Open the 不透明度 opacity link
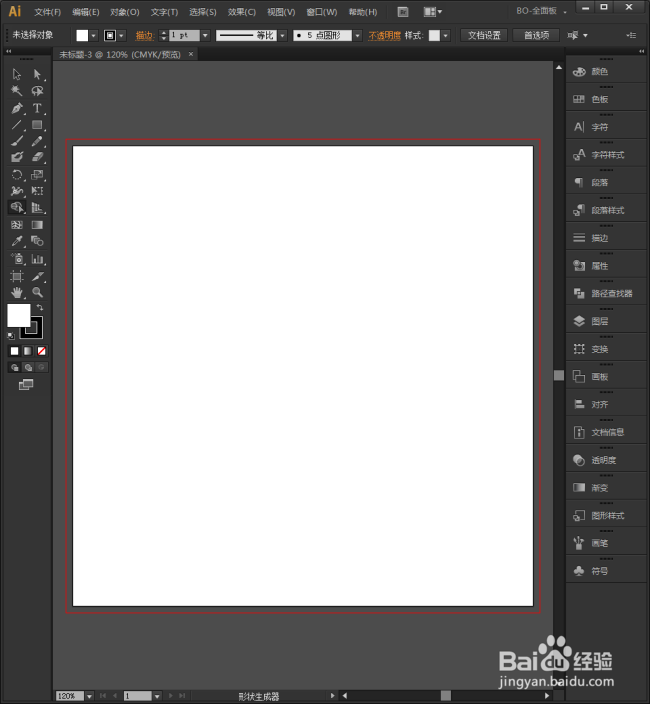The width and height of the screenshot is (650, 704). pyautogui.click(x=384, y=35)
